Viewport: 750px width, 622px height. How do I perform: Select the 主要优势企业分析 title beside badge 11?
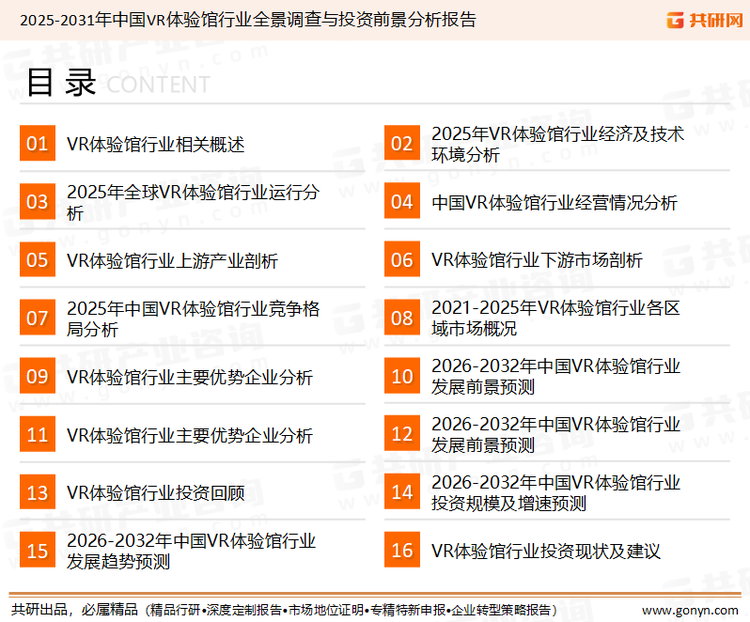[190, 435]
